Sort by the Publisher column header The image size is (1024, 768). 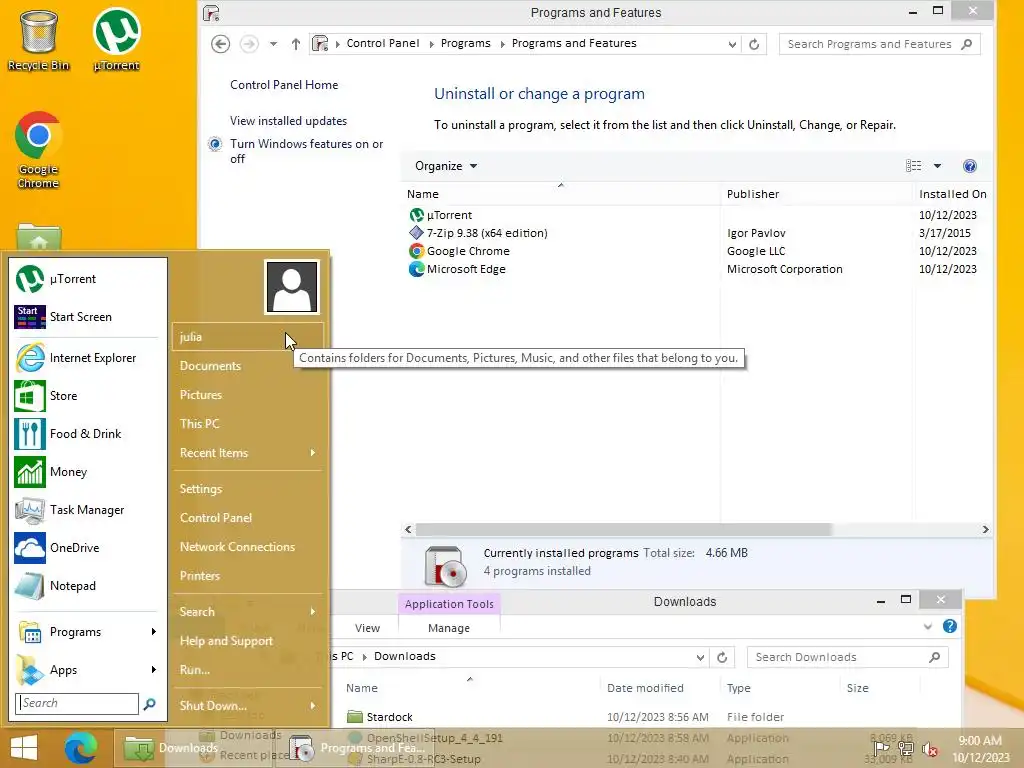tap(816, 194)
